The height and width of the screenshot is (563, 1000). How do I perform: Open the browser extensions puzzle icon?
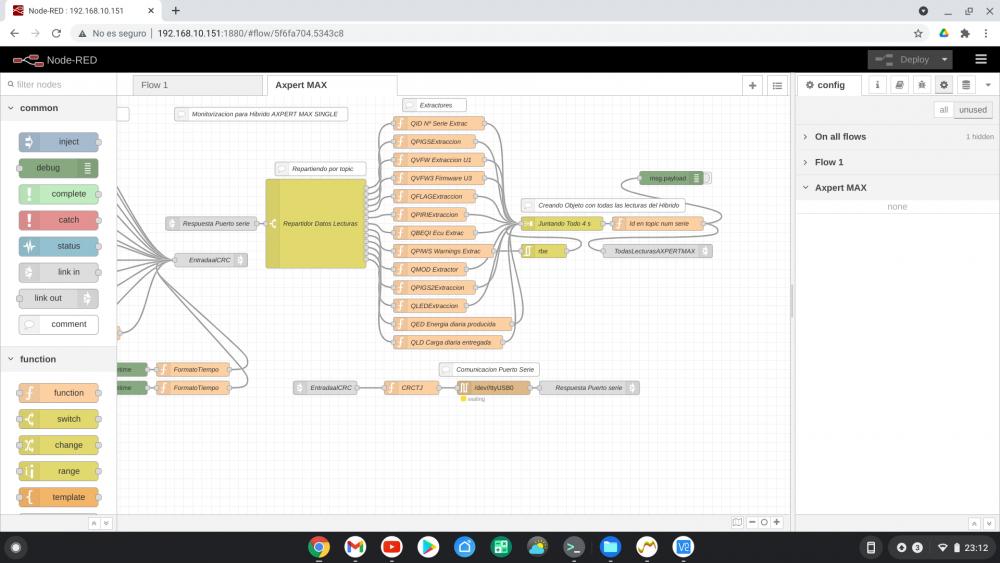pyautogui.click(x=965, y=33)
